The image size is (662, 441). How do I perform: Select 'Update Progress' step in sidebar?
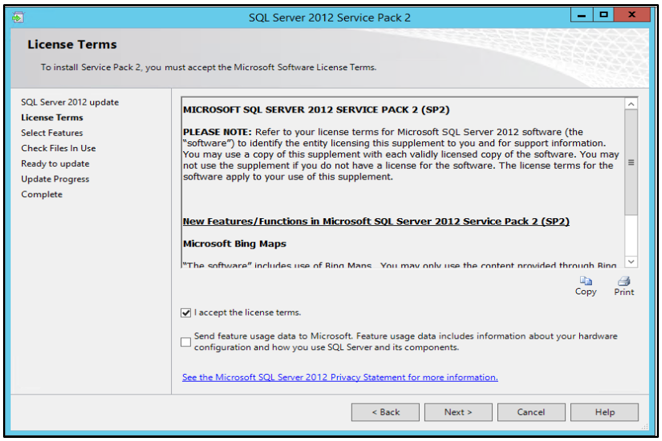[55, 179]
